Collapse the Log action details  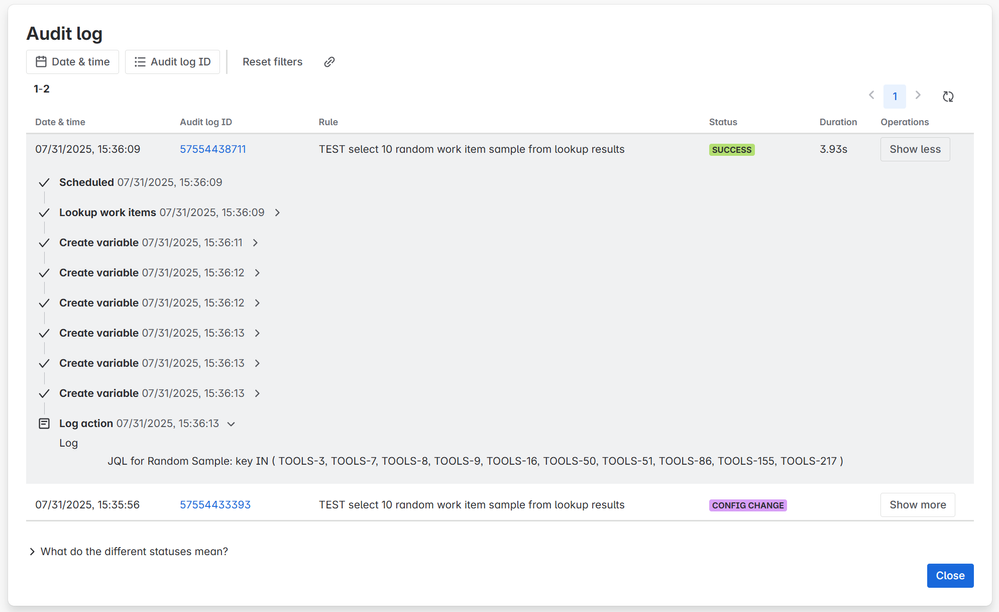231,423
